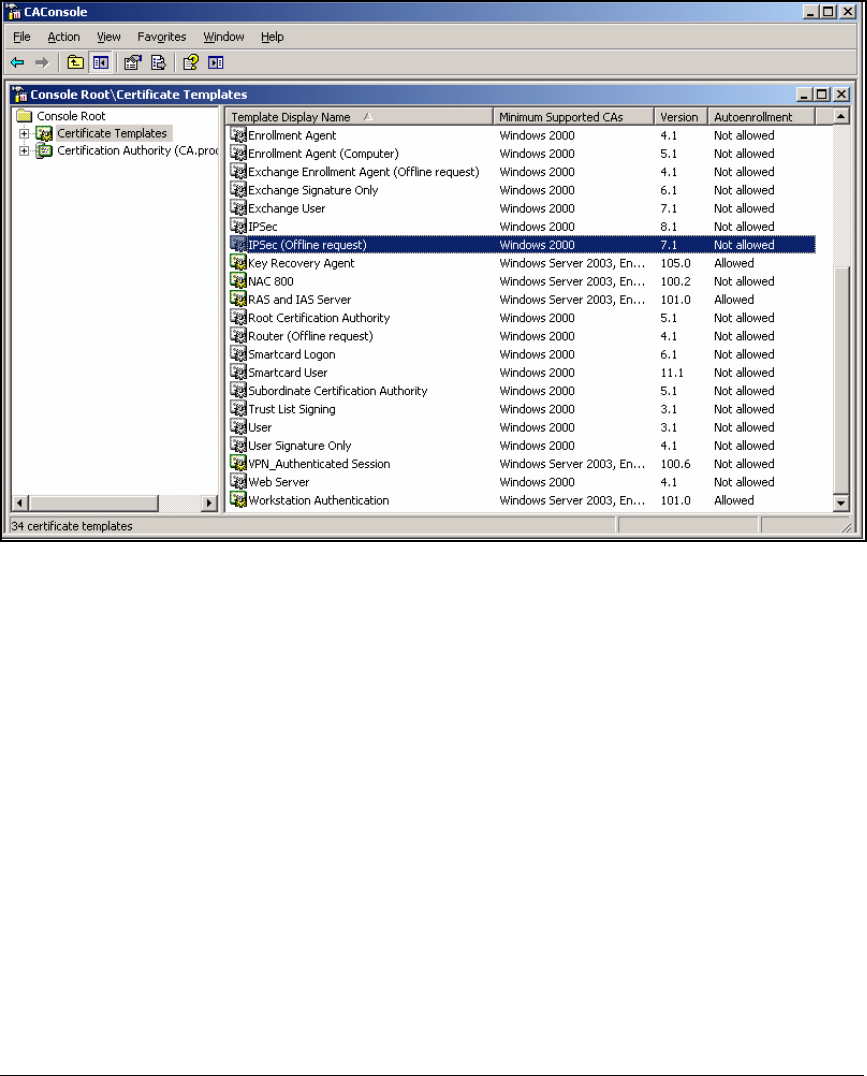Click the tree pane scroll right arrow
This screenshot has width=867, height=1076.
[209, 503]
